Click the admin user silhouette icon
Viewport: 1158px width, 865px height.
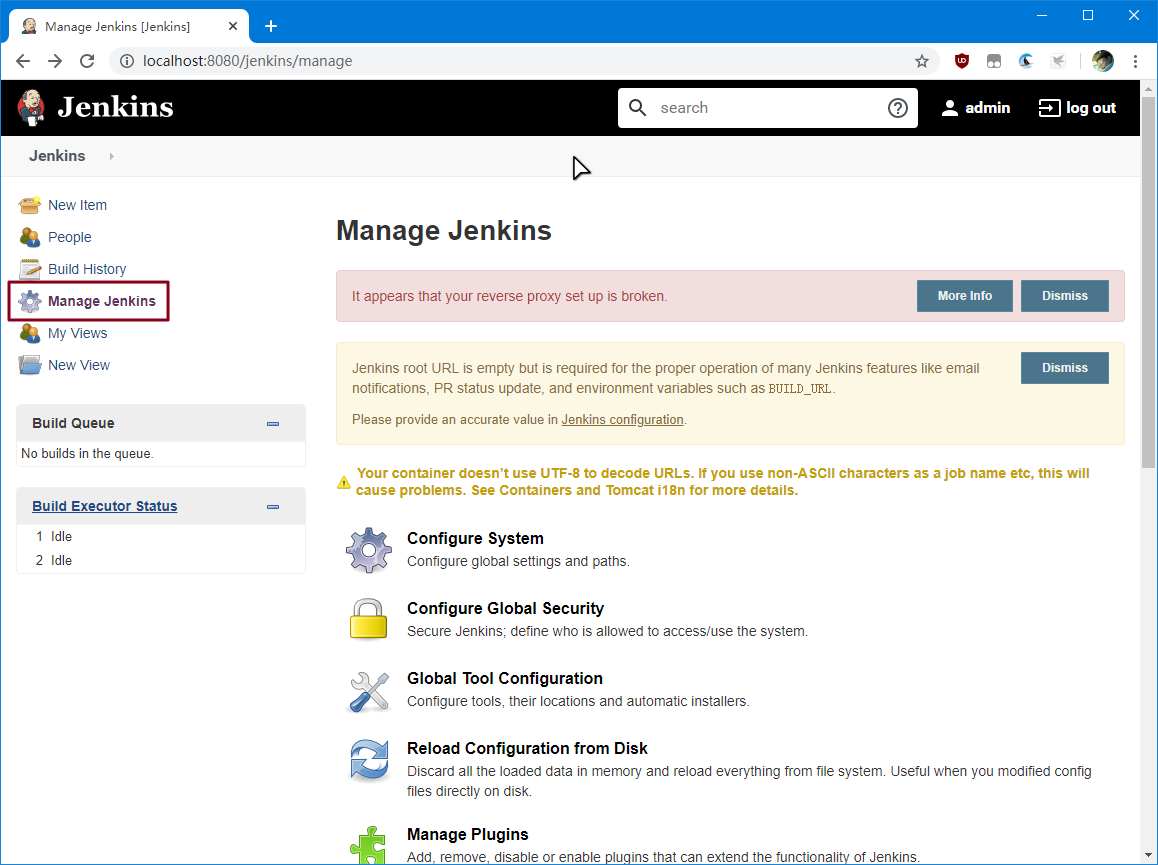click(x=950, y=108)
